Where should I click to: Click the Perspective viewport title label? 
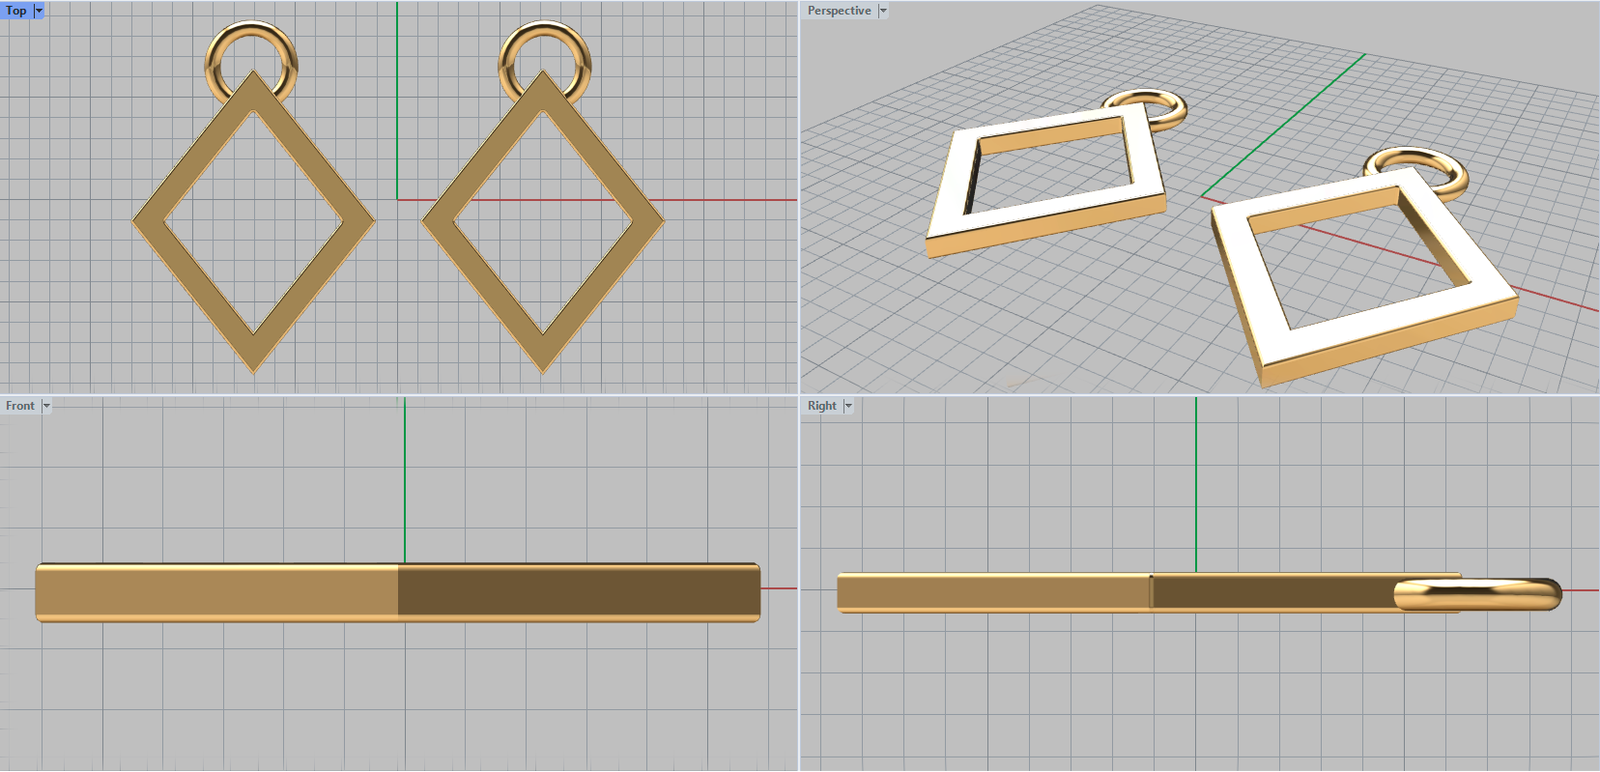[839, 11]
